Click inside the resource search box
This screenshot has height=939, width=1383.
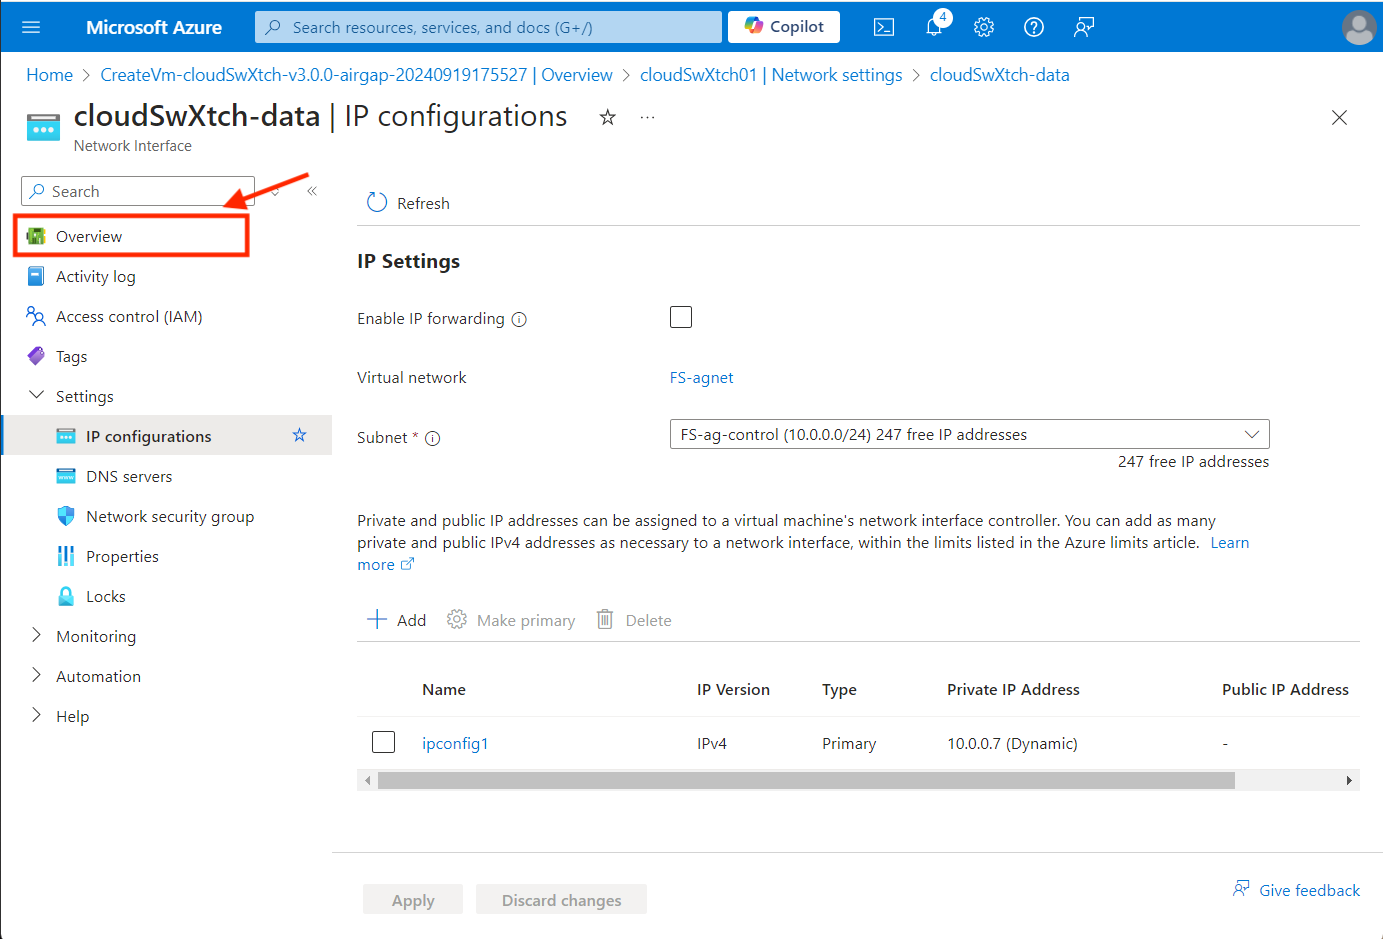488,27
